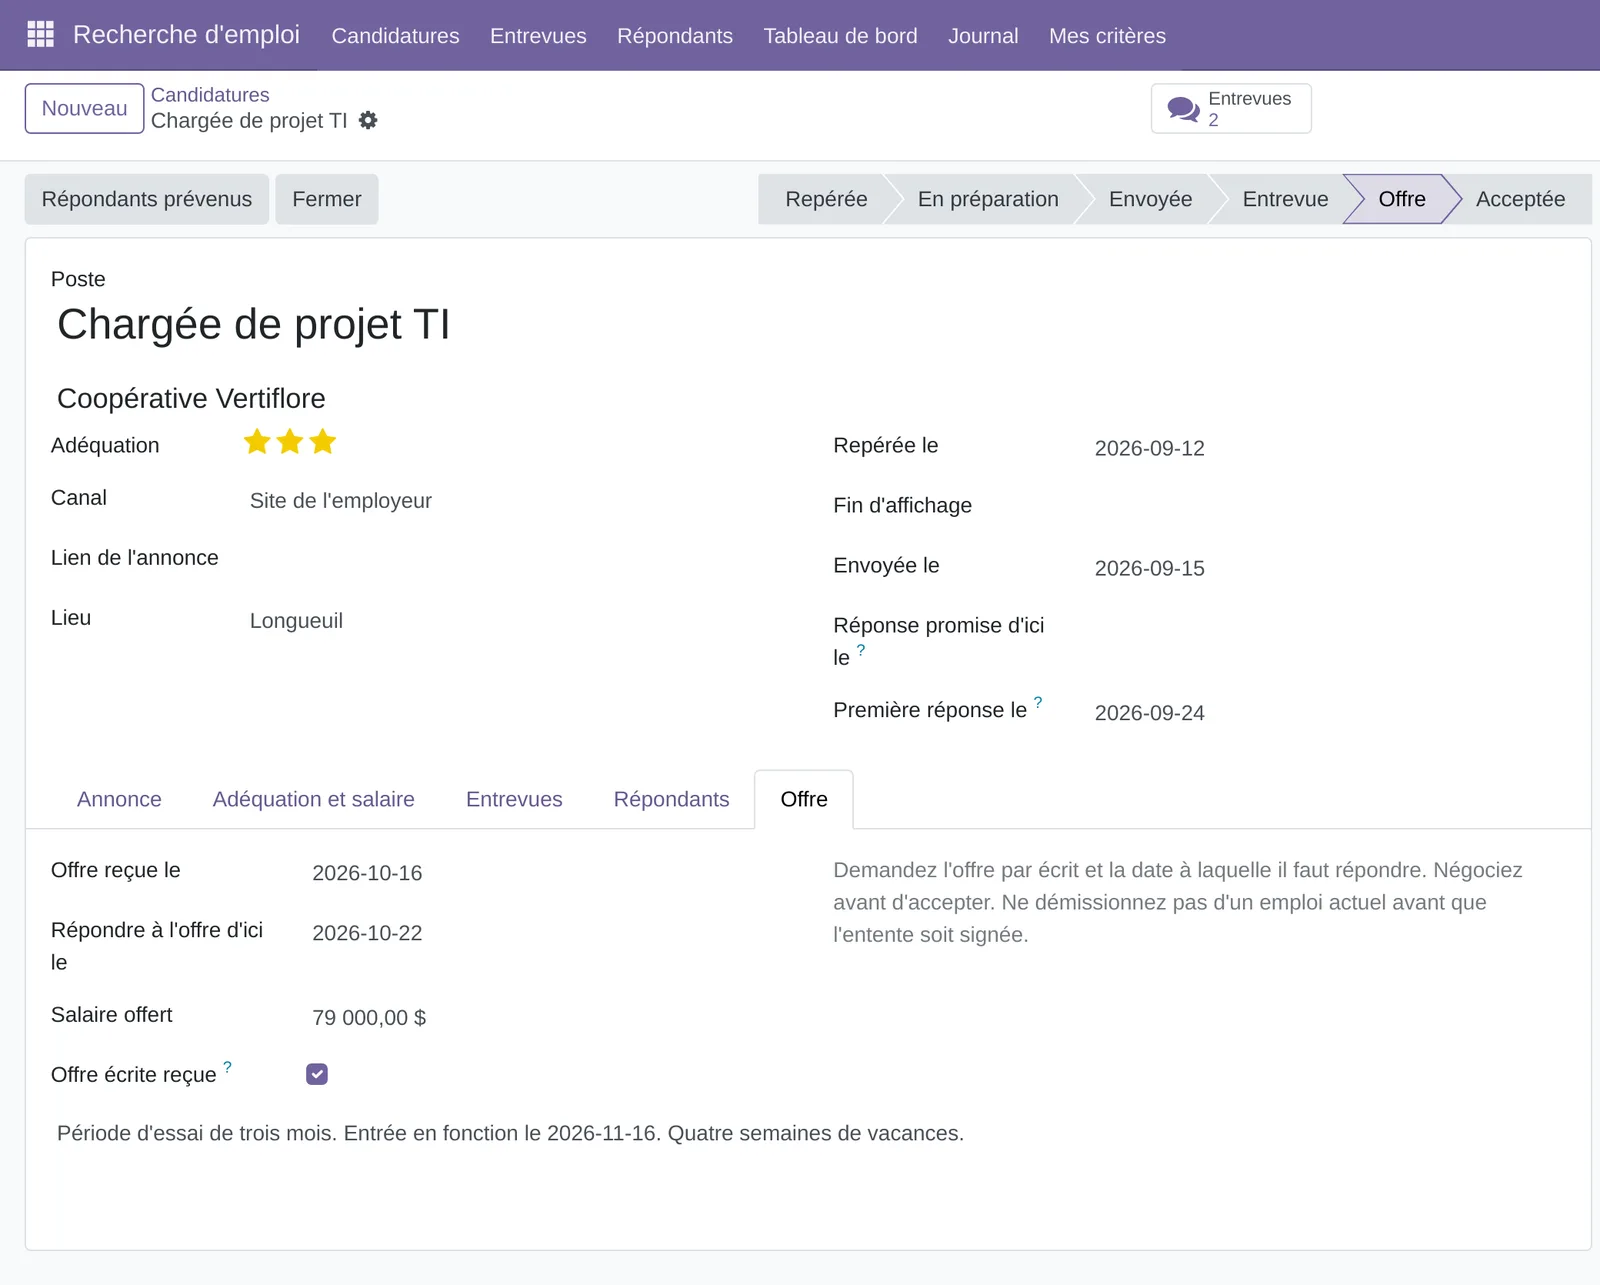Click the Entrevues chat bubbles icon

pyautogui.click(x=1183, y=109)
